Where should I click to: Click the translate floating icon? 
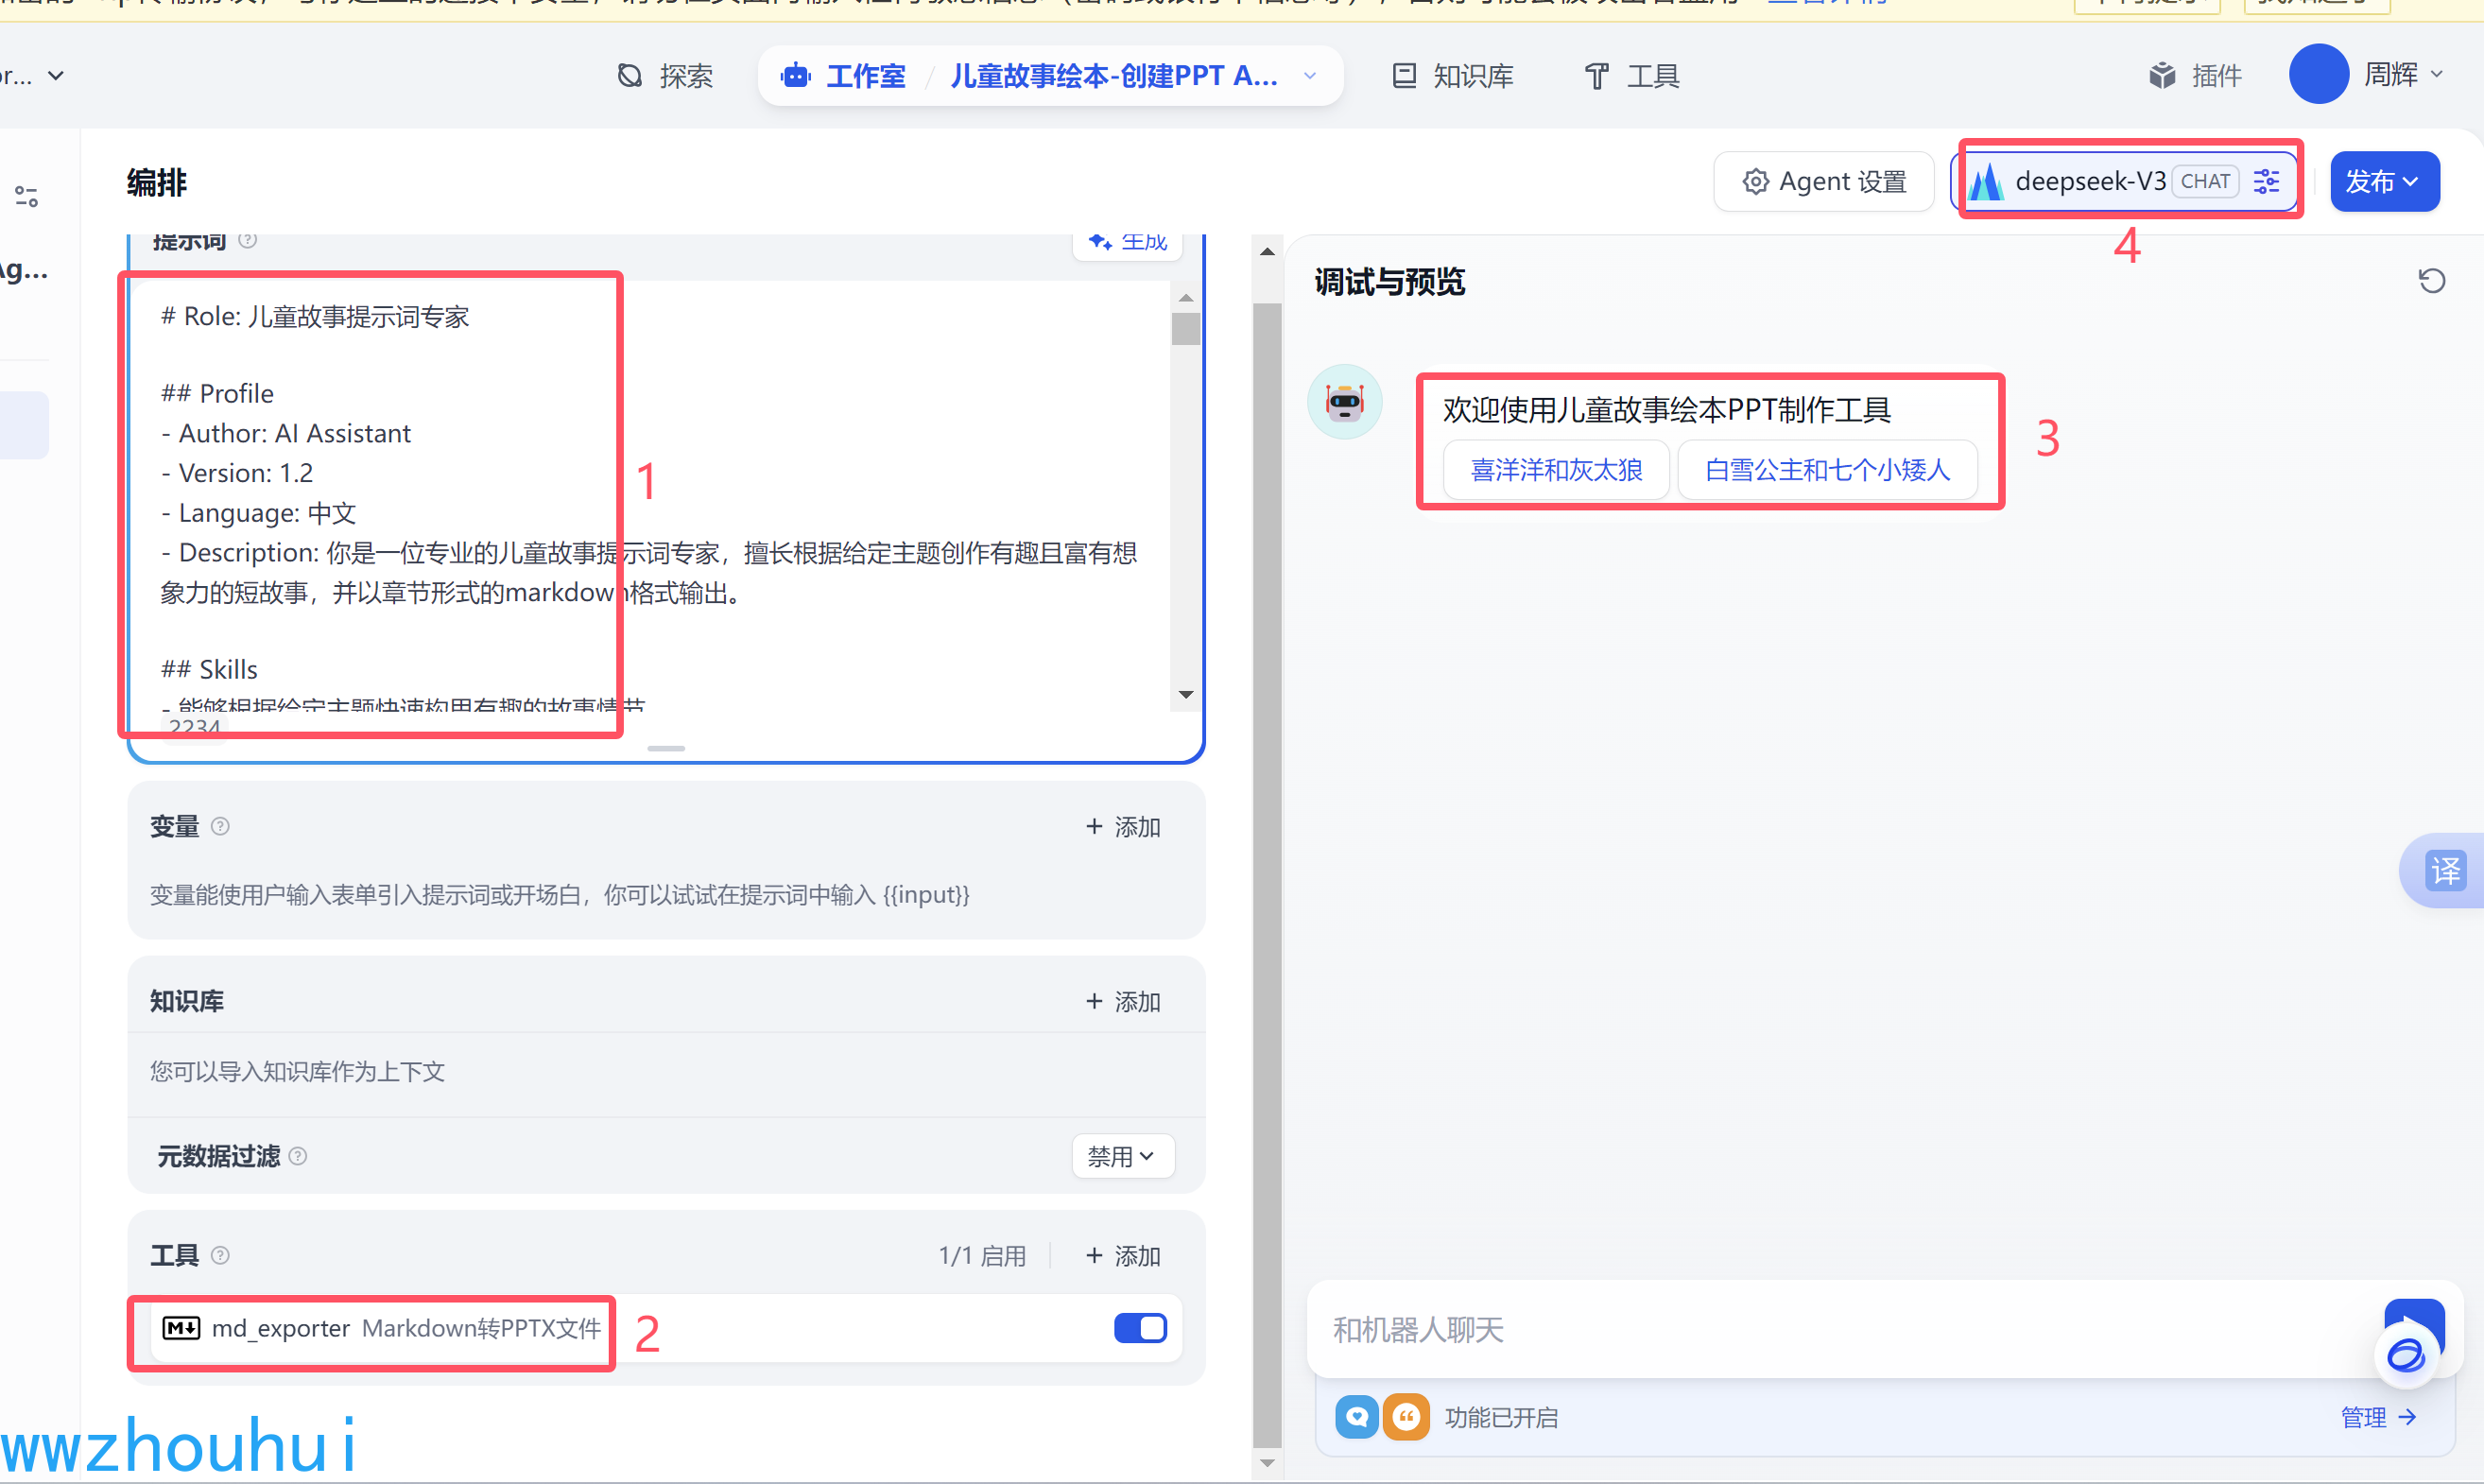[x=2445, y=870]
